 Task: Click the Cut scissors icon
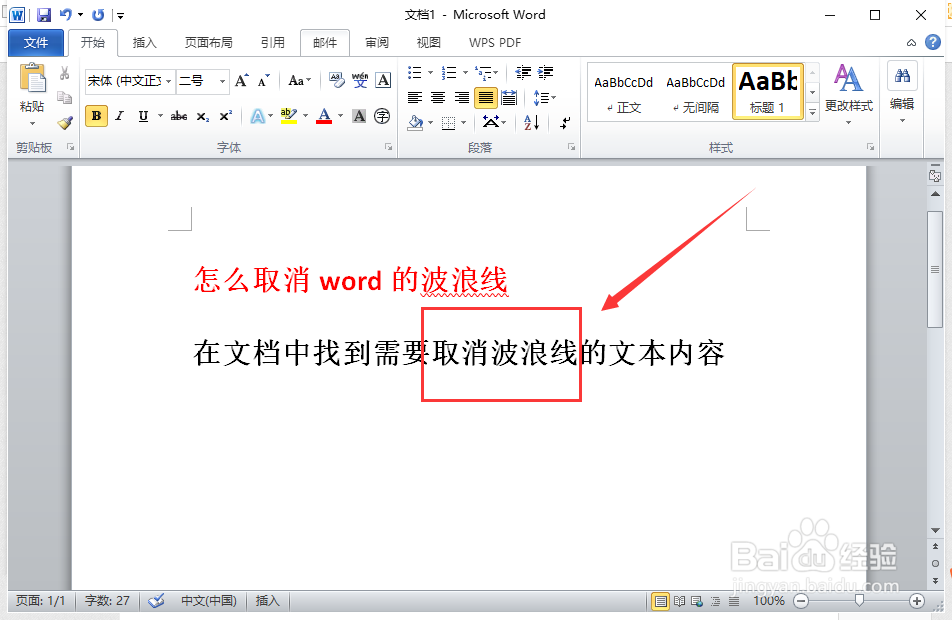pyautogui.click(x=64, y=73)
